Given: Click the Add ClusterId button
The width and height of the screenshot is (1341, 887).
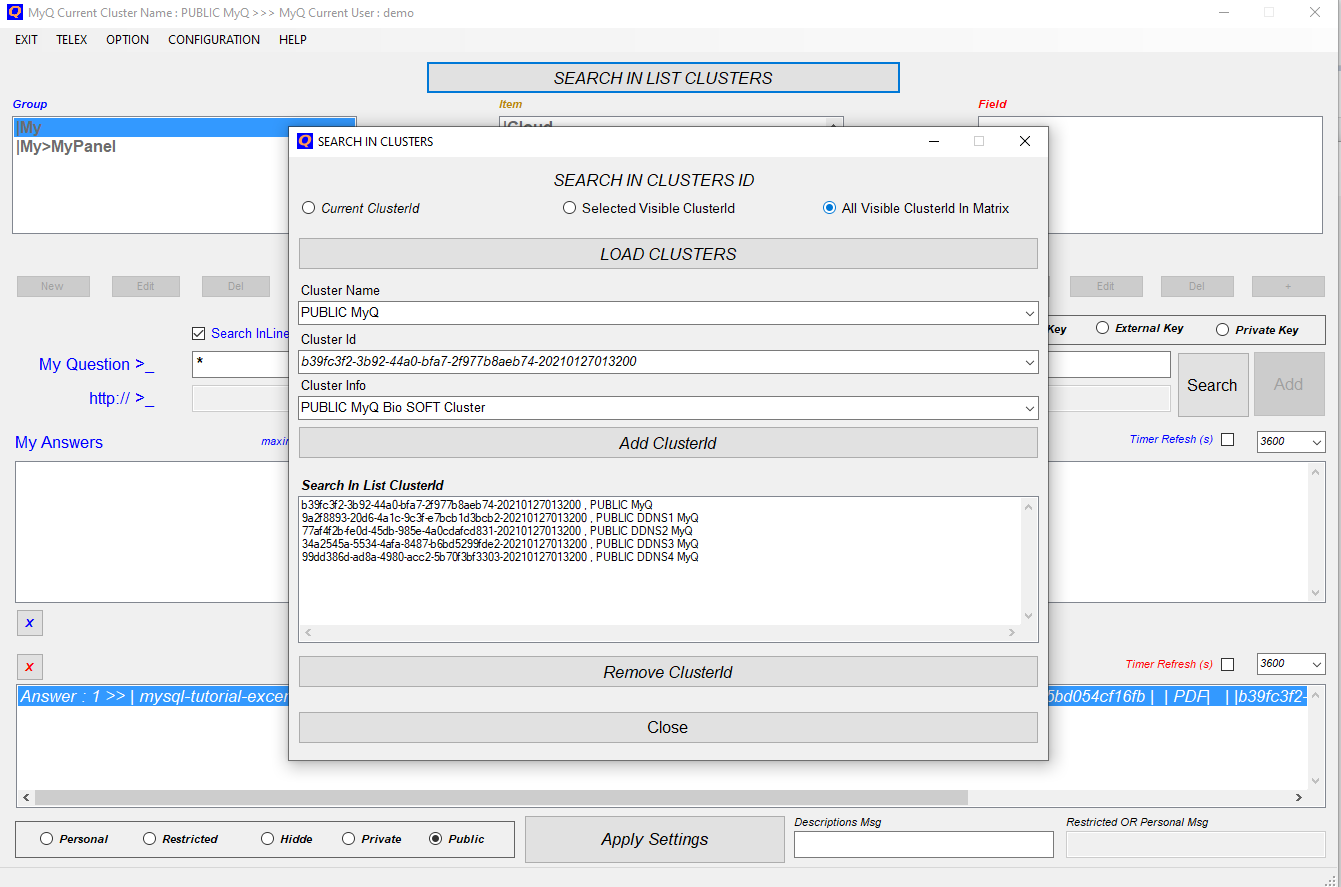Looking at the screenshot, I should point(668,443).
